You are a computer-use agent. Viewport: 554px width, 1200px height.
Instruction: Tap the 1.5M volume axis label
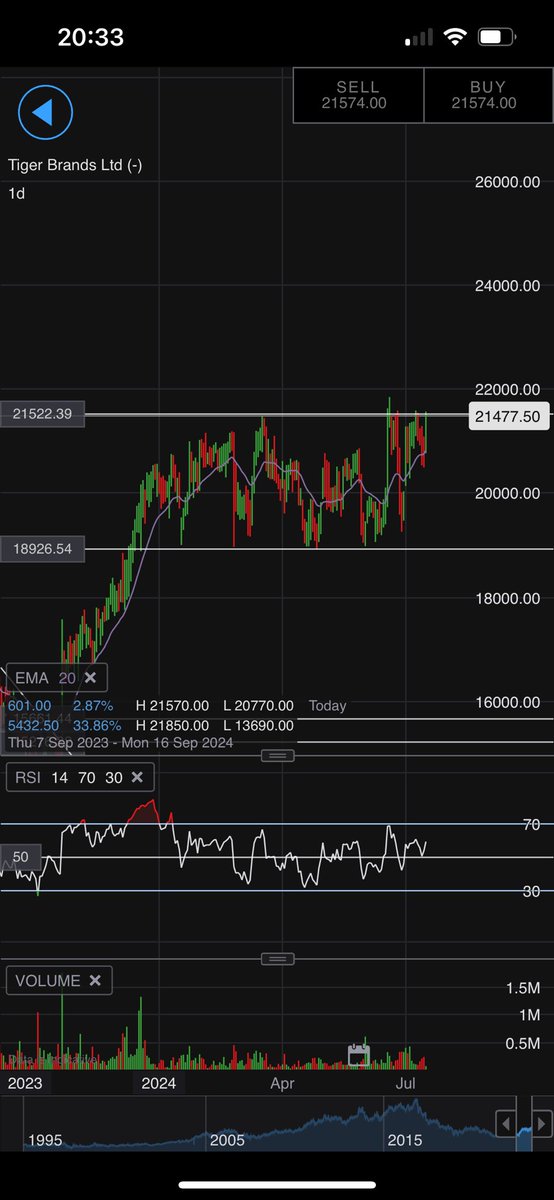click(x=523, y=988)
